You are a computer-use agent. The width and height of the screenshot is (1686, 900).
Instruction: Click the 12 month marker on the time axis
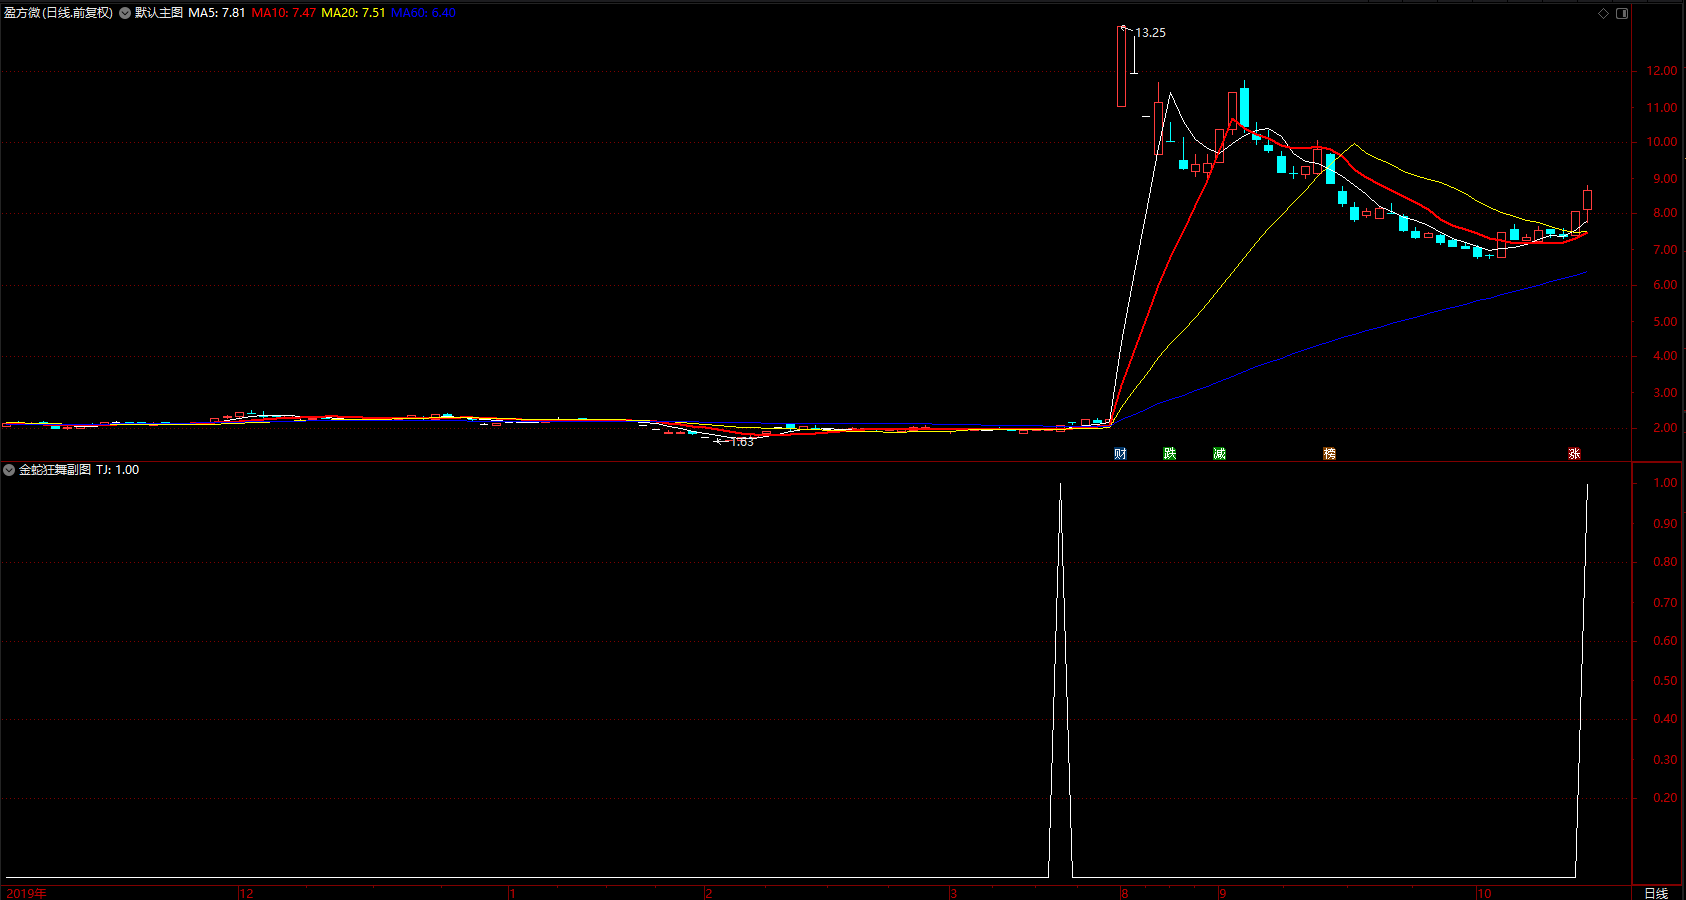click(247, 893)
